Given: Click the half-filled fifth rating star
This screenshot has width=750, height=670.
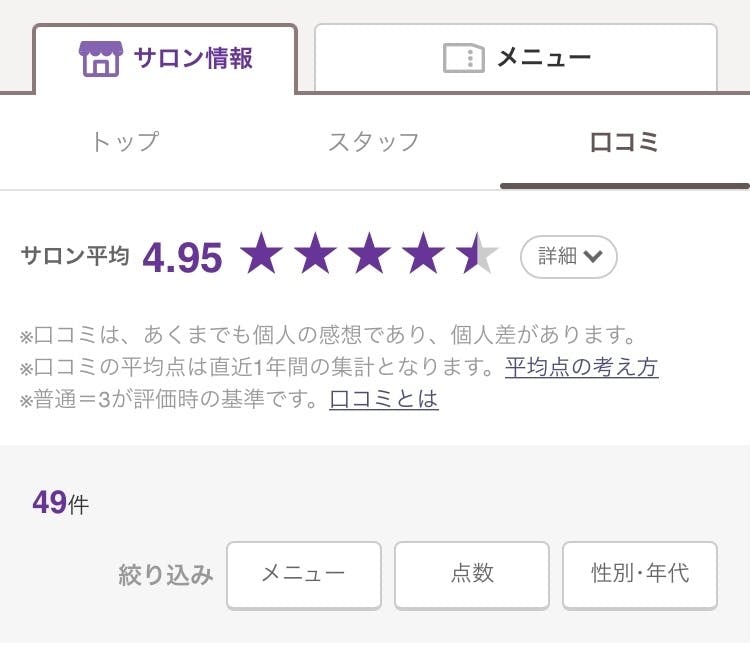Looking at the screenshot, I should [478, 255].
